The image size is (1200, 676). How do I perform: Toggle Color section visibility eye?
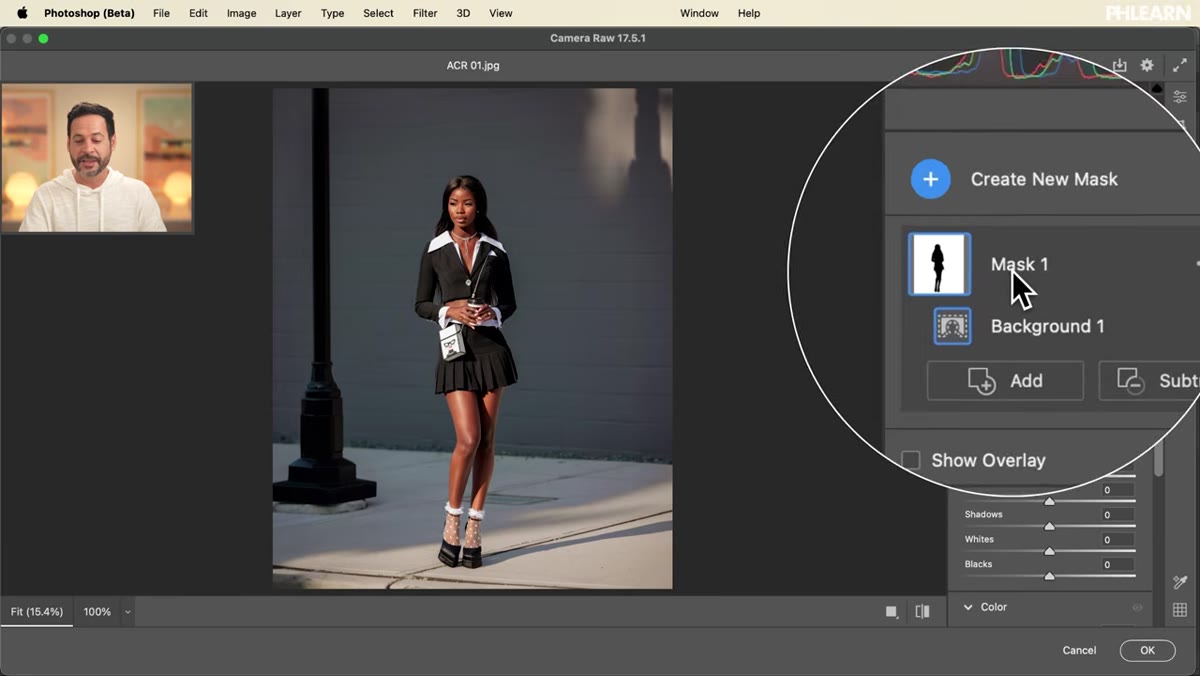click(x=1137, y=607)
